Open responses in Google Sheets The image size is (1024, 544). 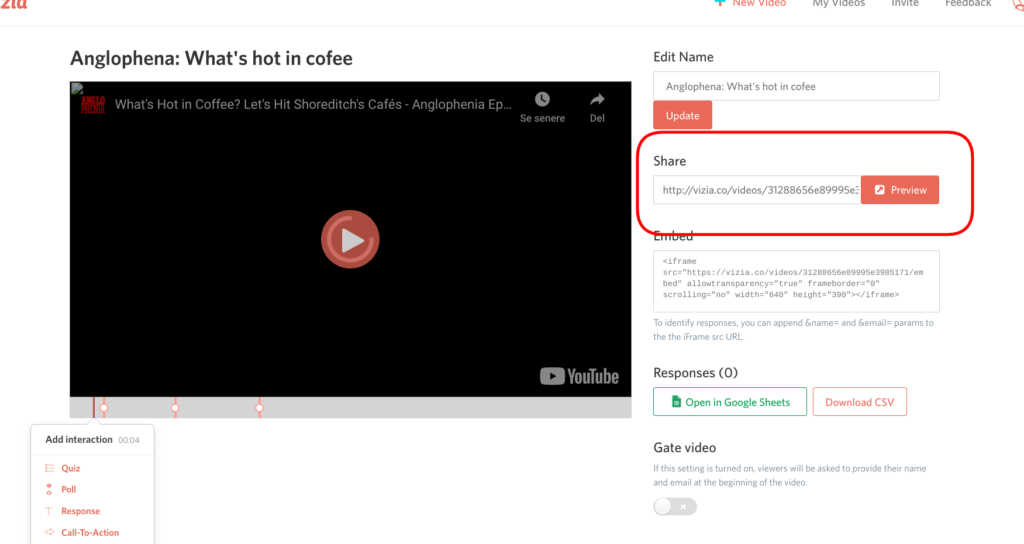[x=730, y=402]
